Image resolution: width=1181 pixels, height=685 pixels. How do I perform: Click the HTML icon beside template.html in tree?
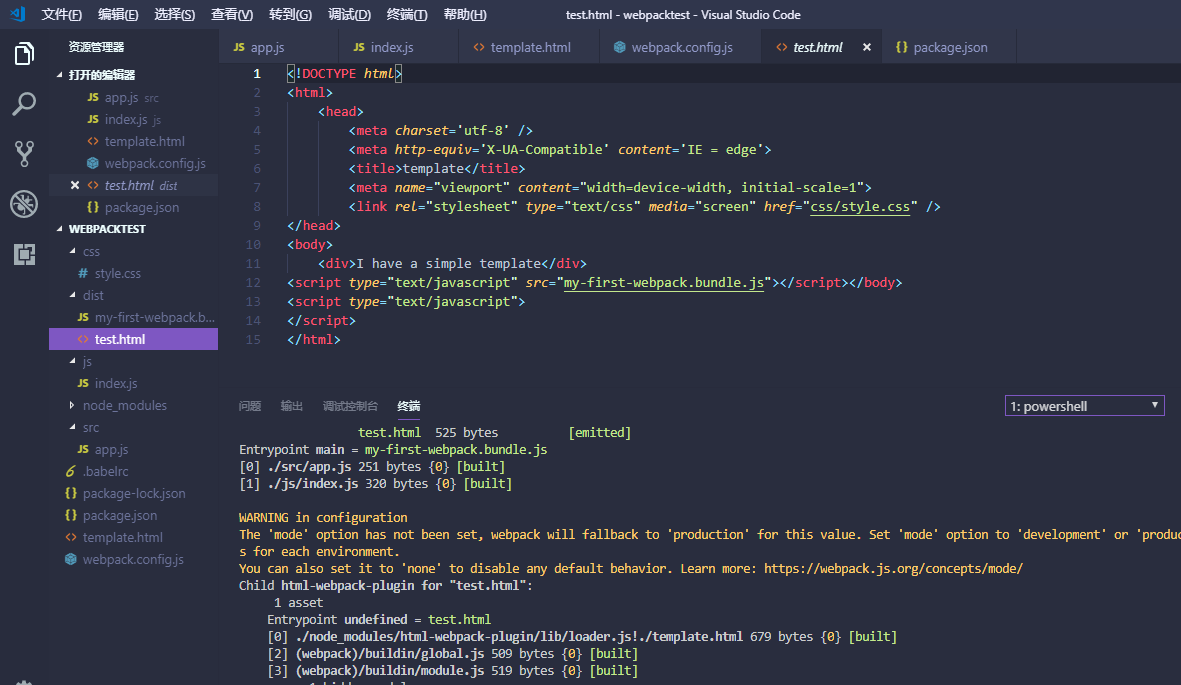click(x=71, y=537)
